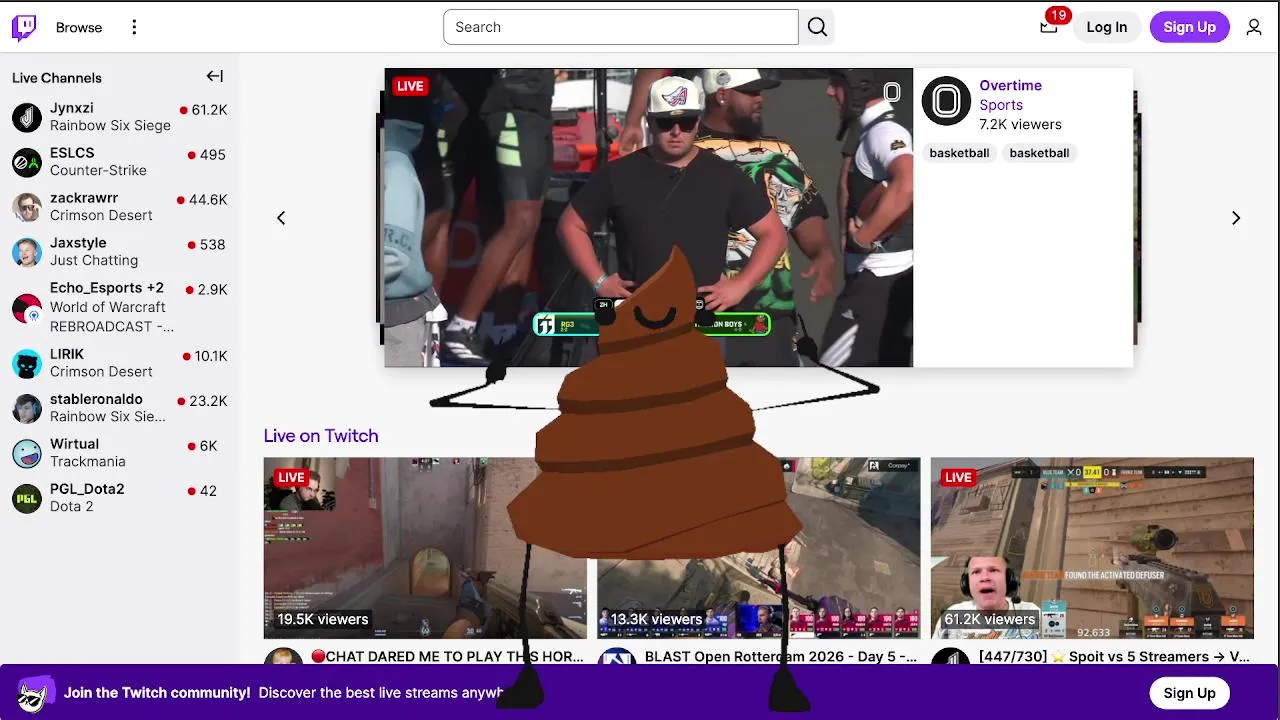1280x720 pixels.
Task: Open the BLAST Open Rotterdam stream title
Action: (x=781, y=657)
